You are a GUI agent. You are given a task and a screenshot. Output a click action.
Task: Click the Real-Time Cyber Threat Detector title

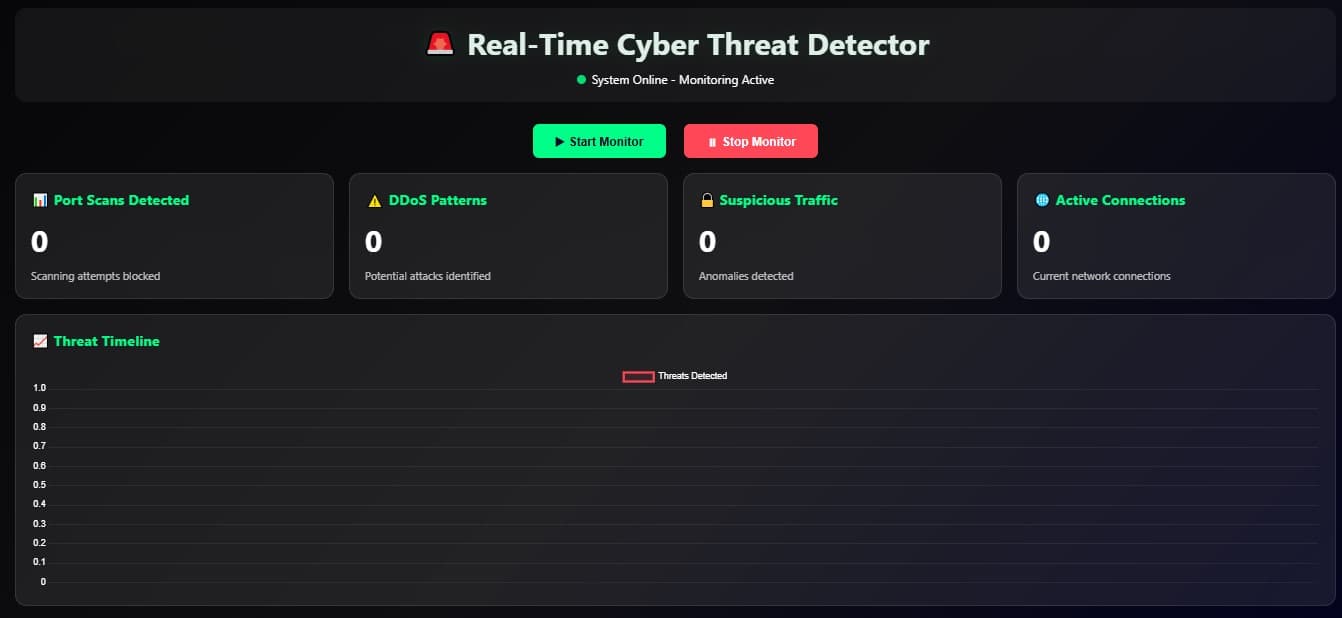[697, 44]
